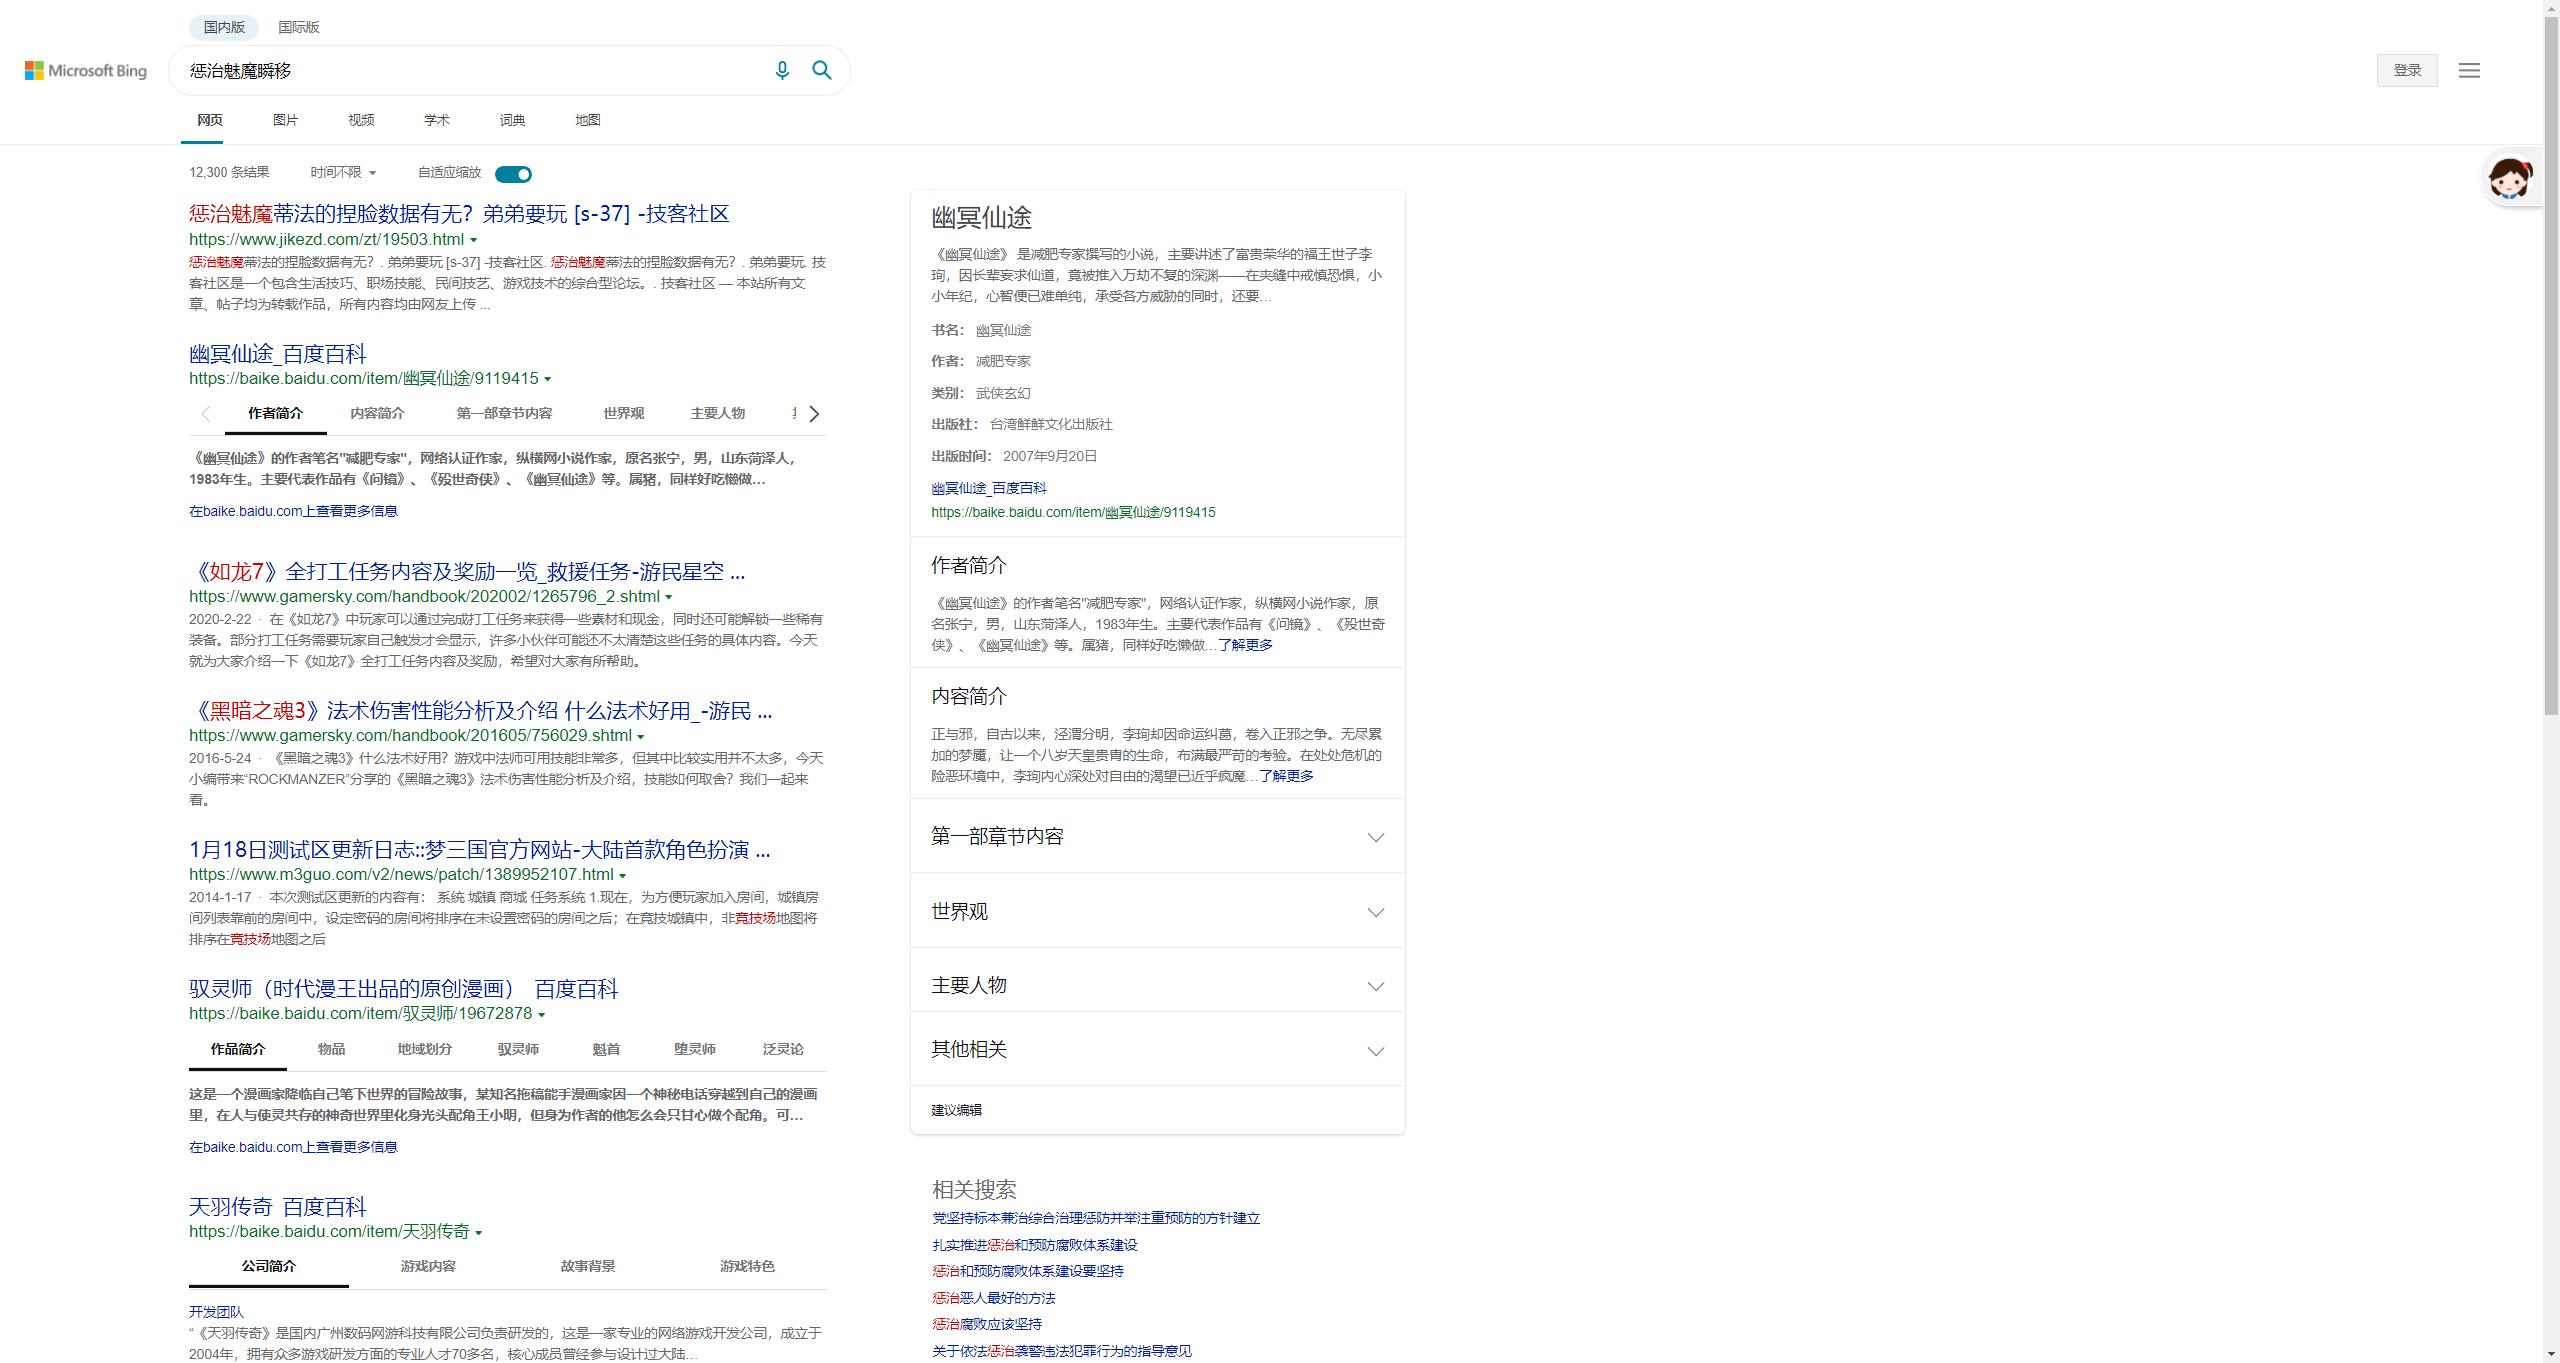Open 《如龙7》全打工任务 result title
Viewport: 2560px width, 1363px height.
[x=467, y=571]
